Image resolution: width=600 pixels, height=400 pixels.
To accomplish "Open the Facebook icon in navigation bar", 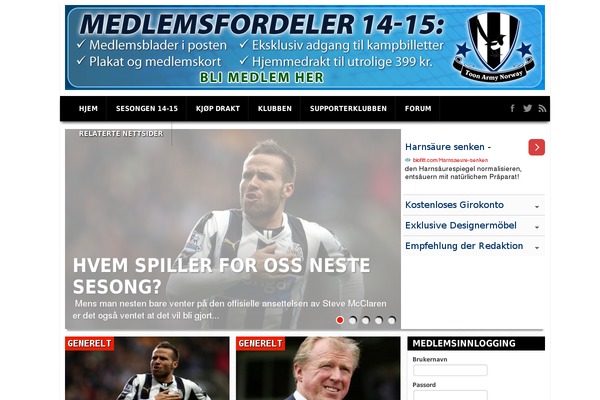I will 512,108.
